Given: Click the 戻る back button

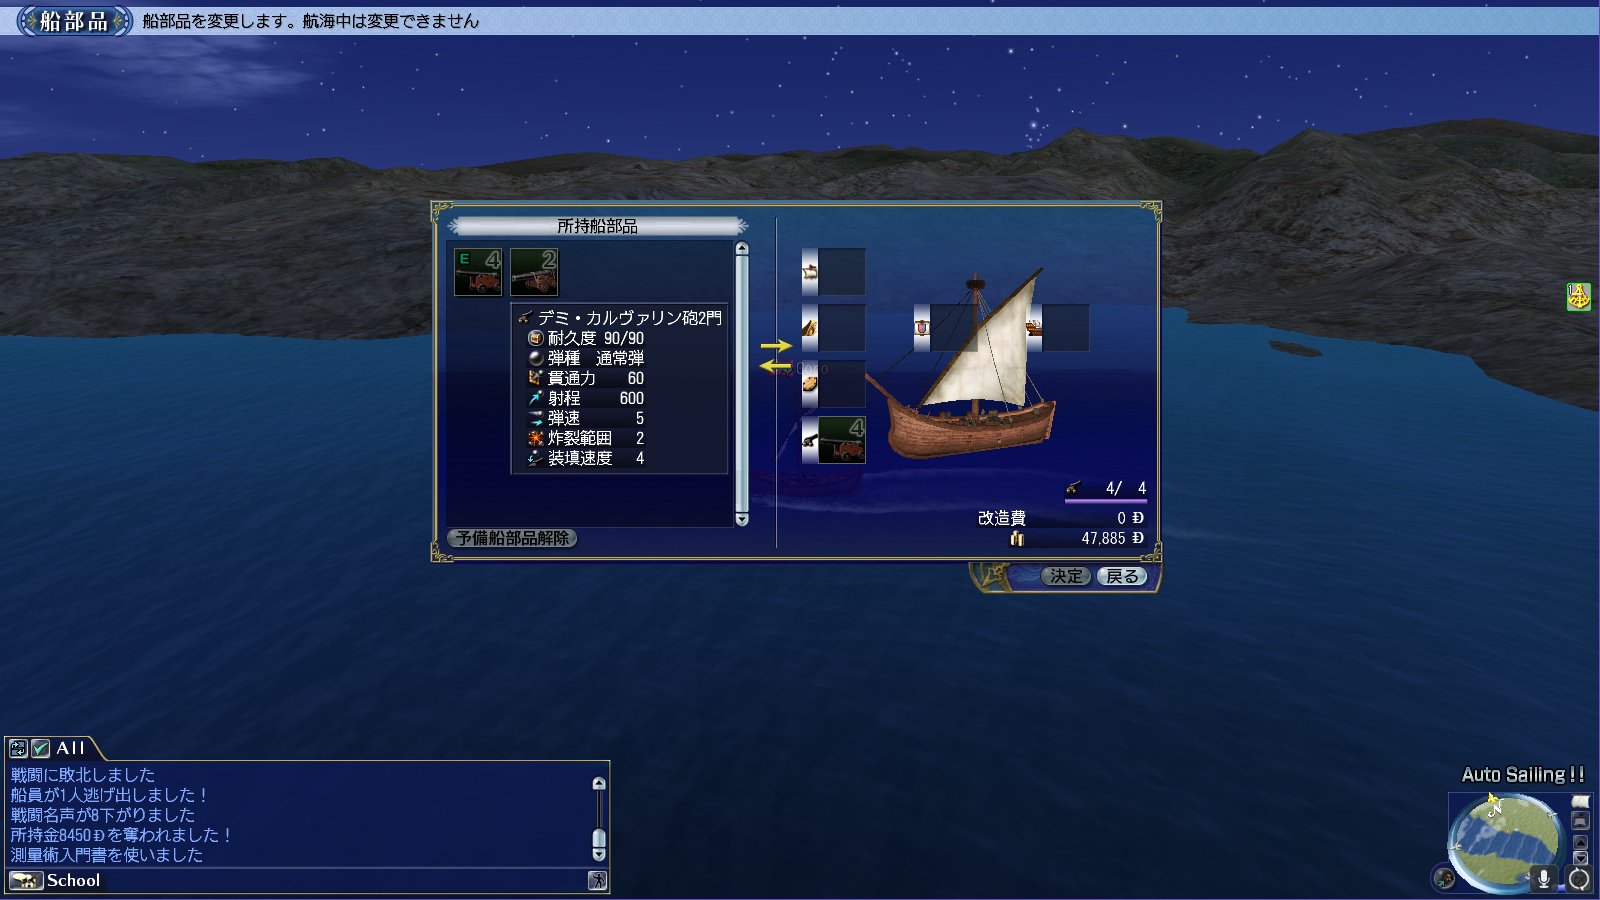Looking at the screenshot, I should (1122, 576).
